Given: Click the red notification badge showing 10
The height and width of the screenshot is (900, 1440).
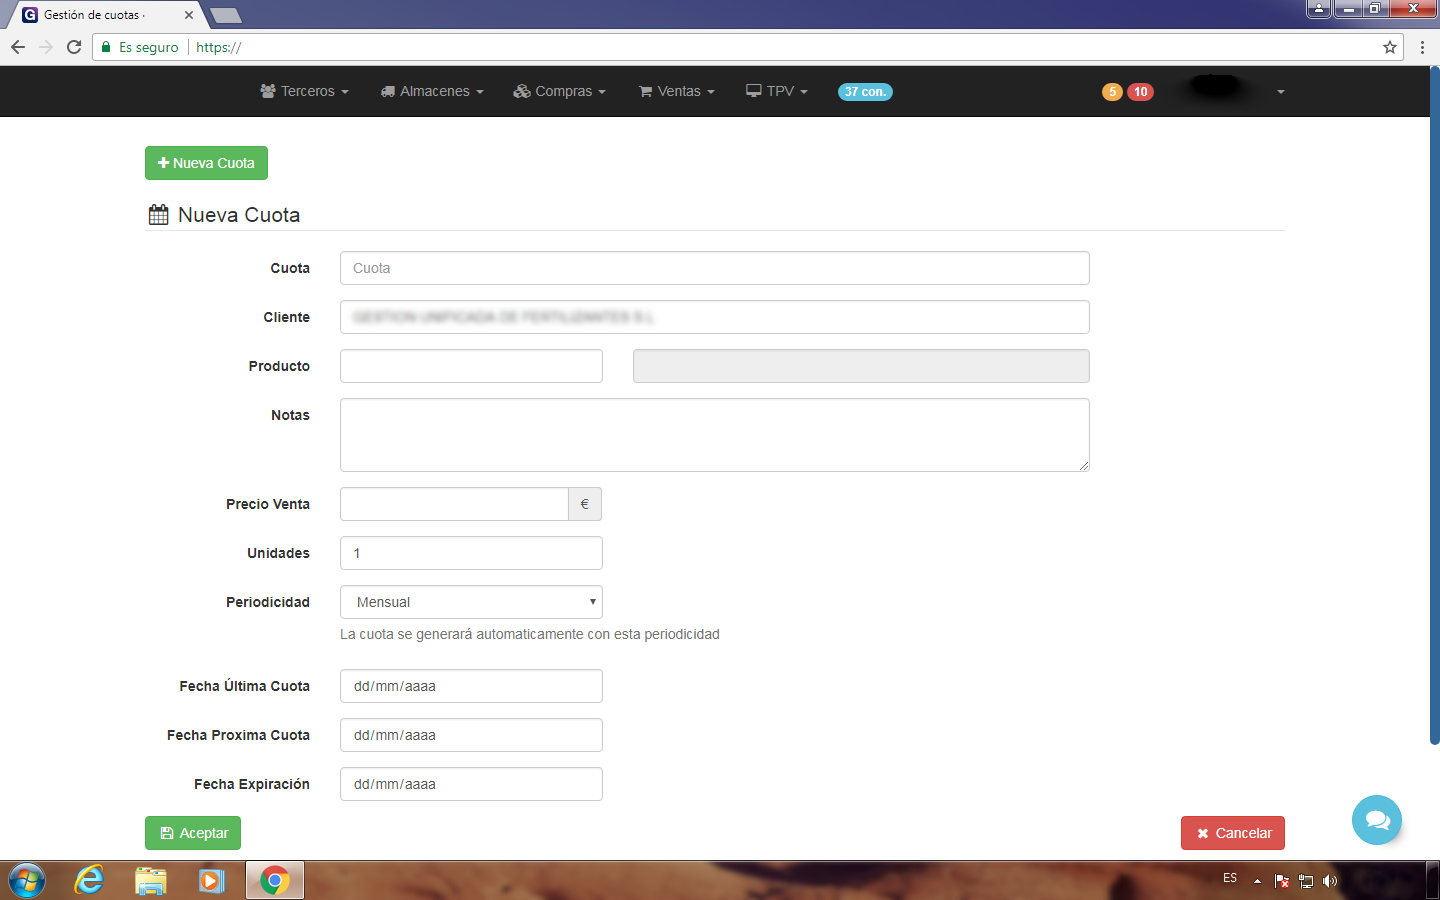Looking at the screenshot, I should pyautogui.click(x=1140, y=92).
